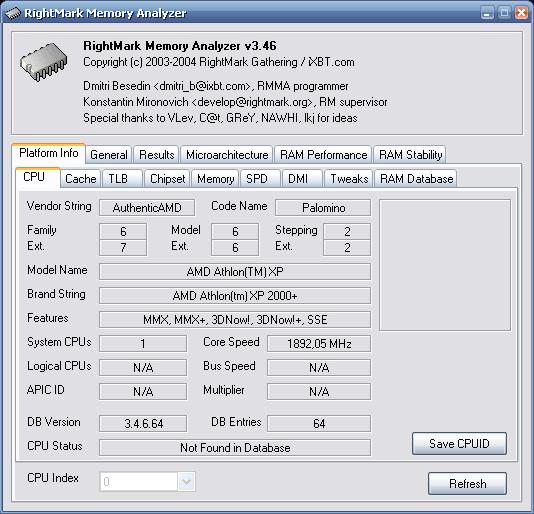Click the CPU Status Not Found in Database
This screenshot has height=514, width=534.
pos(235,448)
